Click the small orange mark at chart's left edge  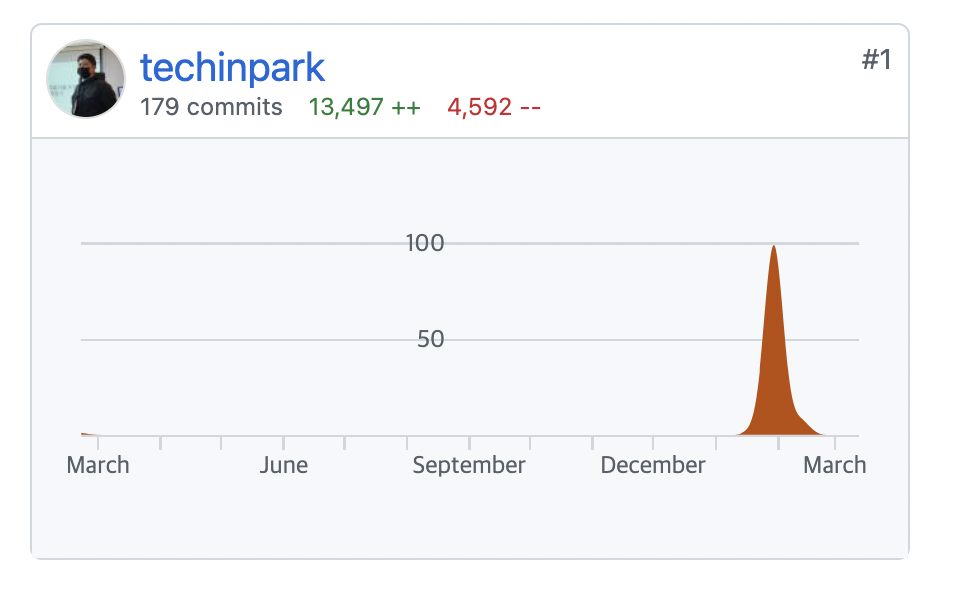pyautogui.click(x=86, y=434)
